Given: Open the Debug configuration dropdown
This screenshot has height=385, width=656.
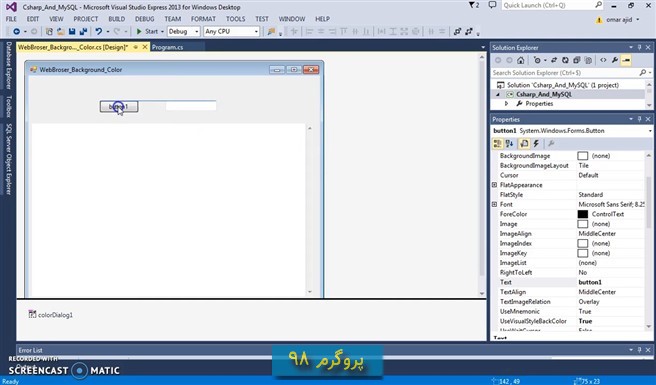Looking at the screenshot, I should [x=184, y=31].
